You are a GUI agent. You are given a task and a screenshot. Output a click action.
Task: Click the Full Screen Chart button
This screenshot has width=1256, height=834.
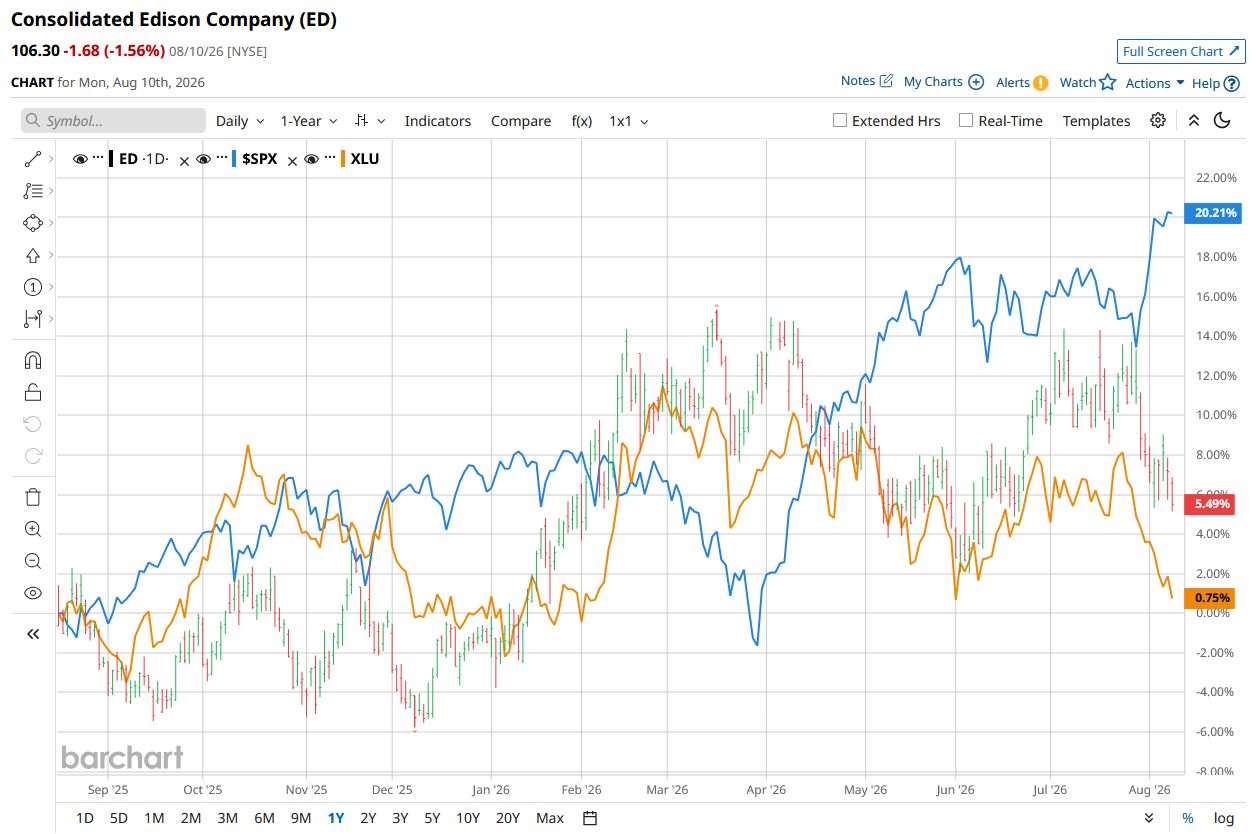(x=1181, y=51)
